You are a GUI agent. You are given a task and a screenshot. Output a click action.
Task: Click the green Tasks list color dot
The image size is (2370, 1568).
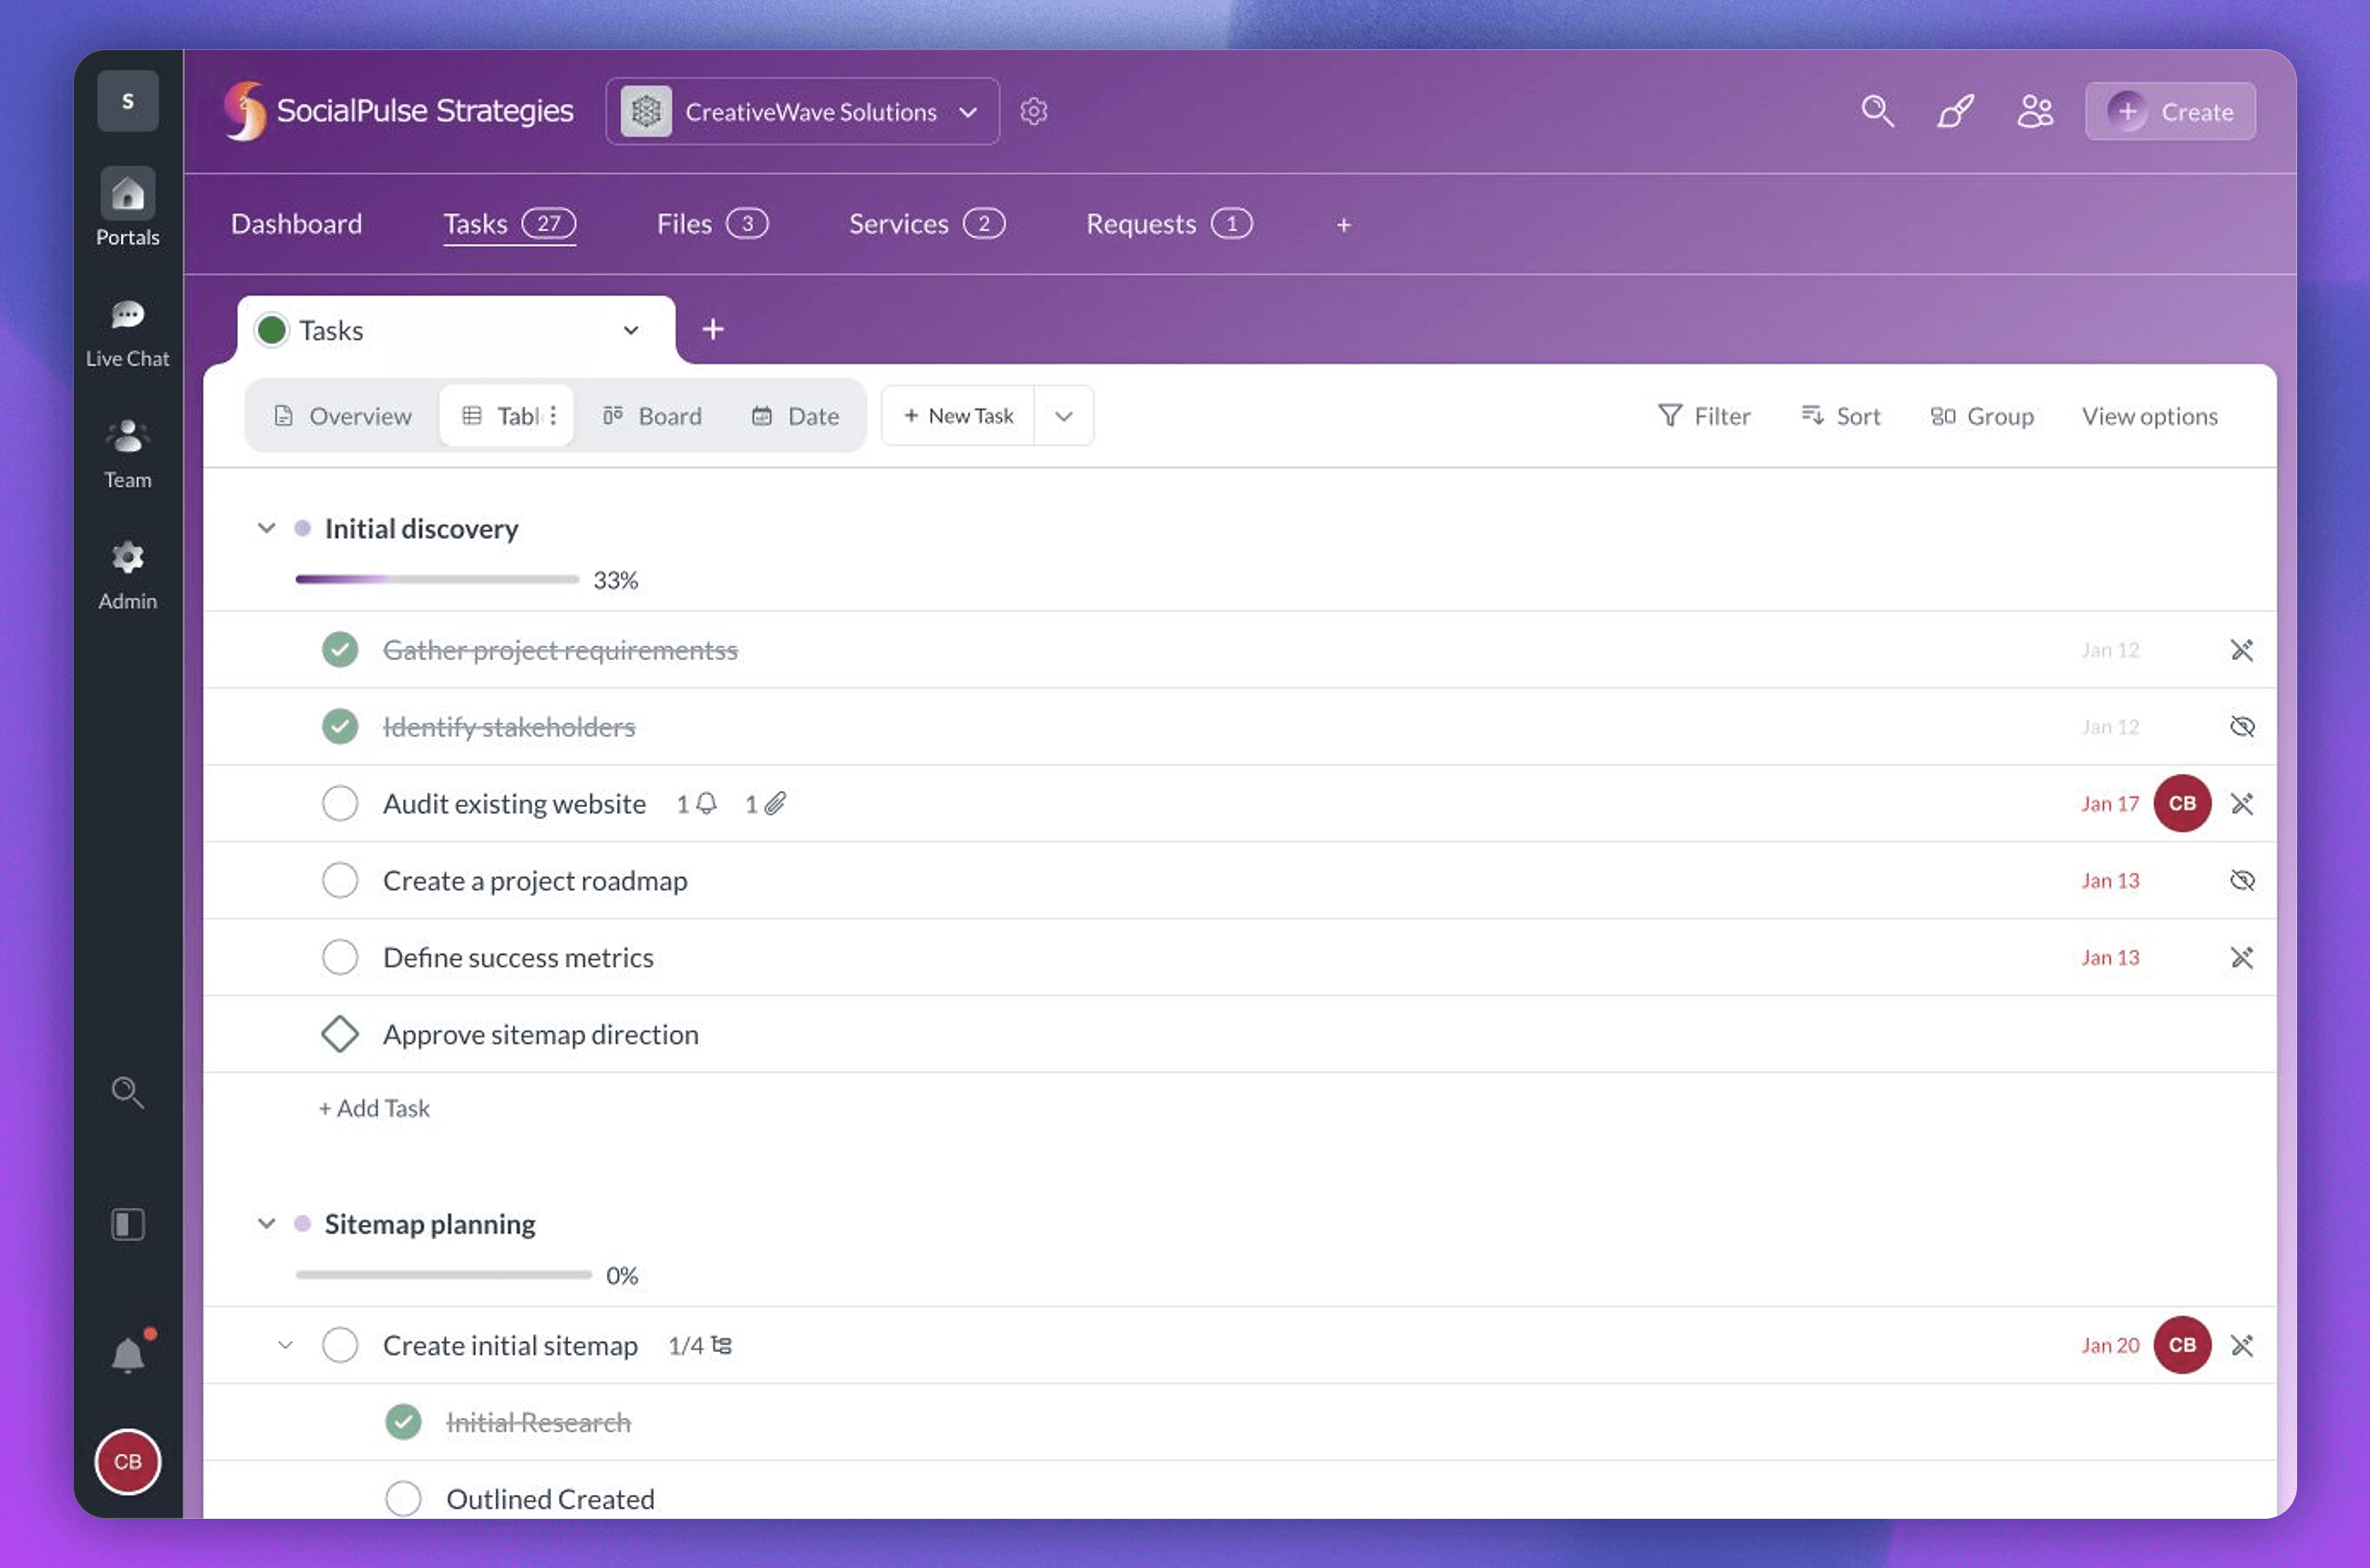pos(271,330)
